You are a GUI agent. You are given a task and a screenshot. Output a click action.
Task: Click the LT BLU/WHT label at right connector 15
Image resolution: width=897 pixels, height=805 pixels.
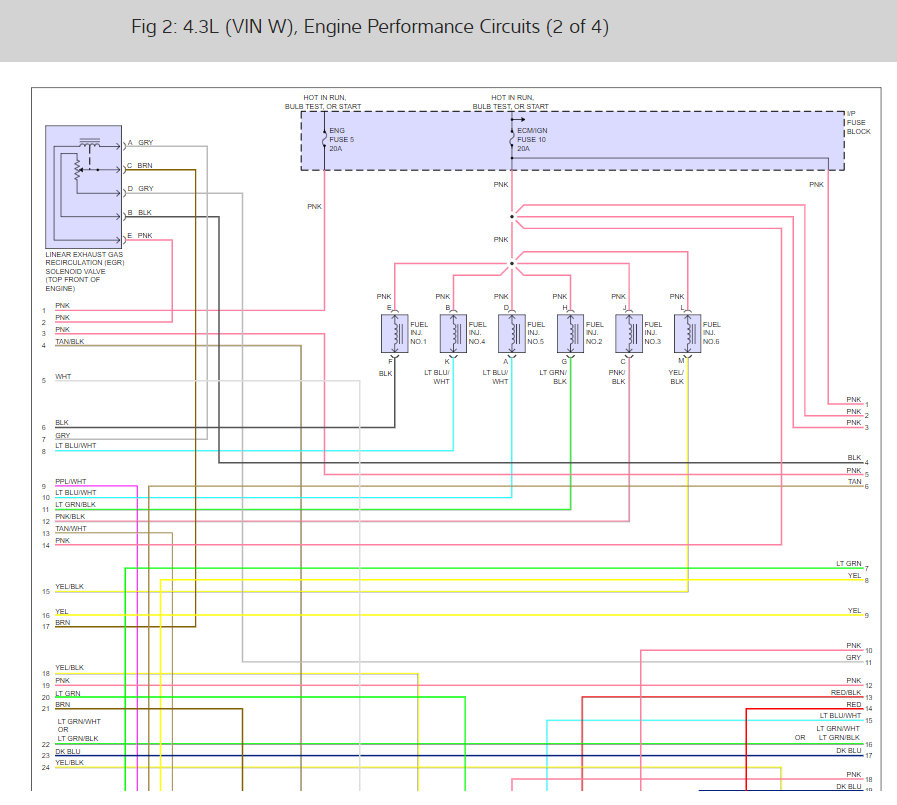840,716
